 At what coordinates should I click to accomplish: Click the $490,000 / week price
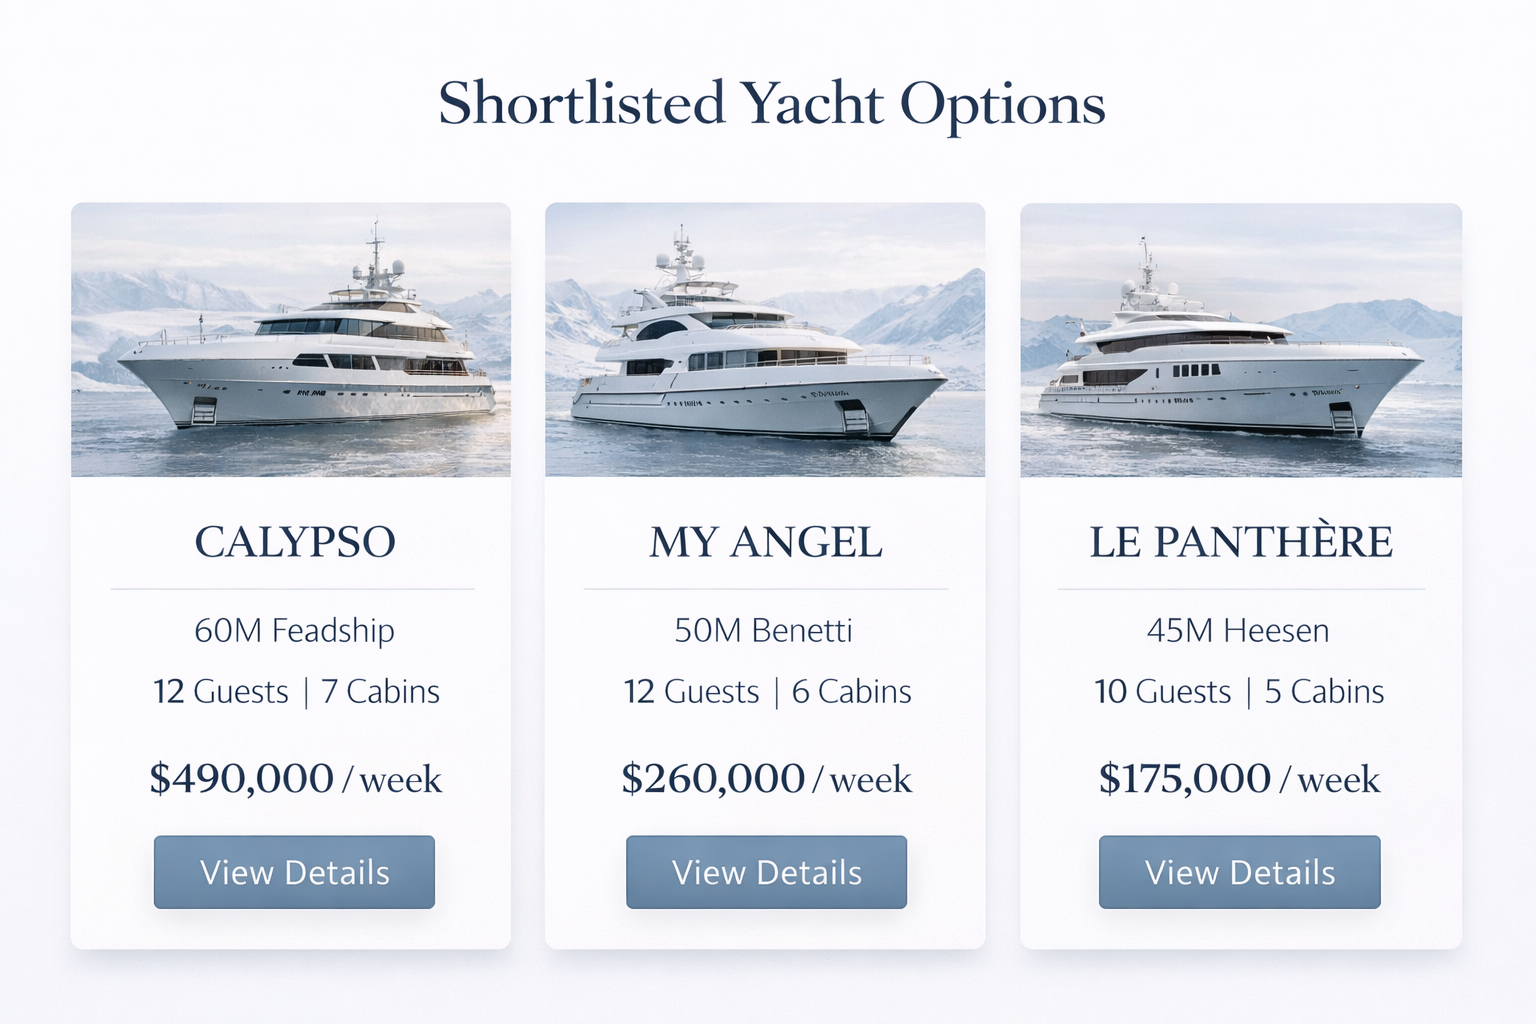coord(295,779)
